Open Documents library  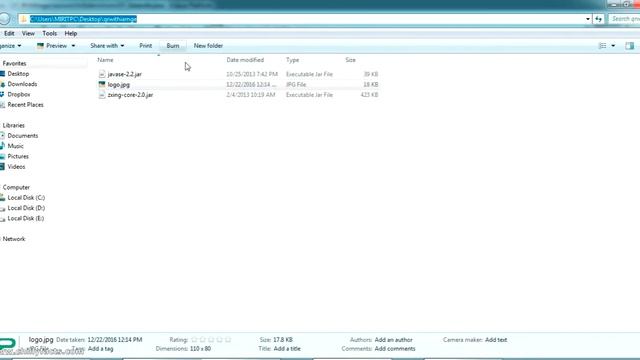22,136
